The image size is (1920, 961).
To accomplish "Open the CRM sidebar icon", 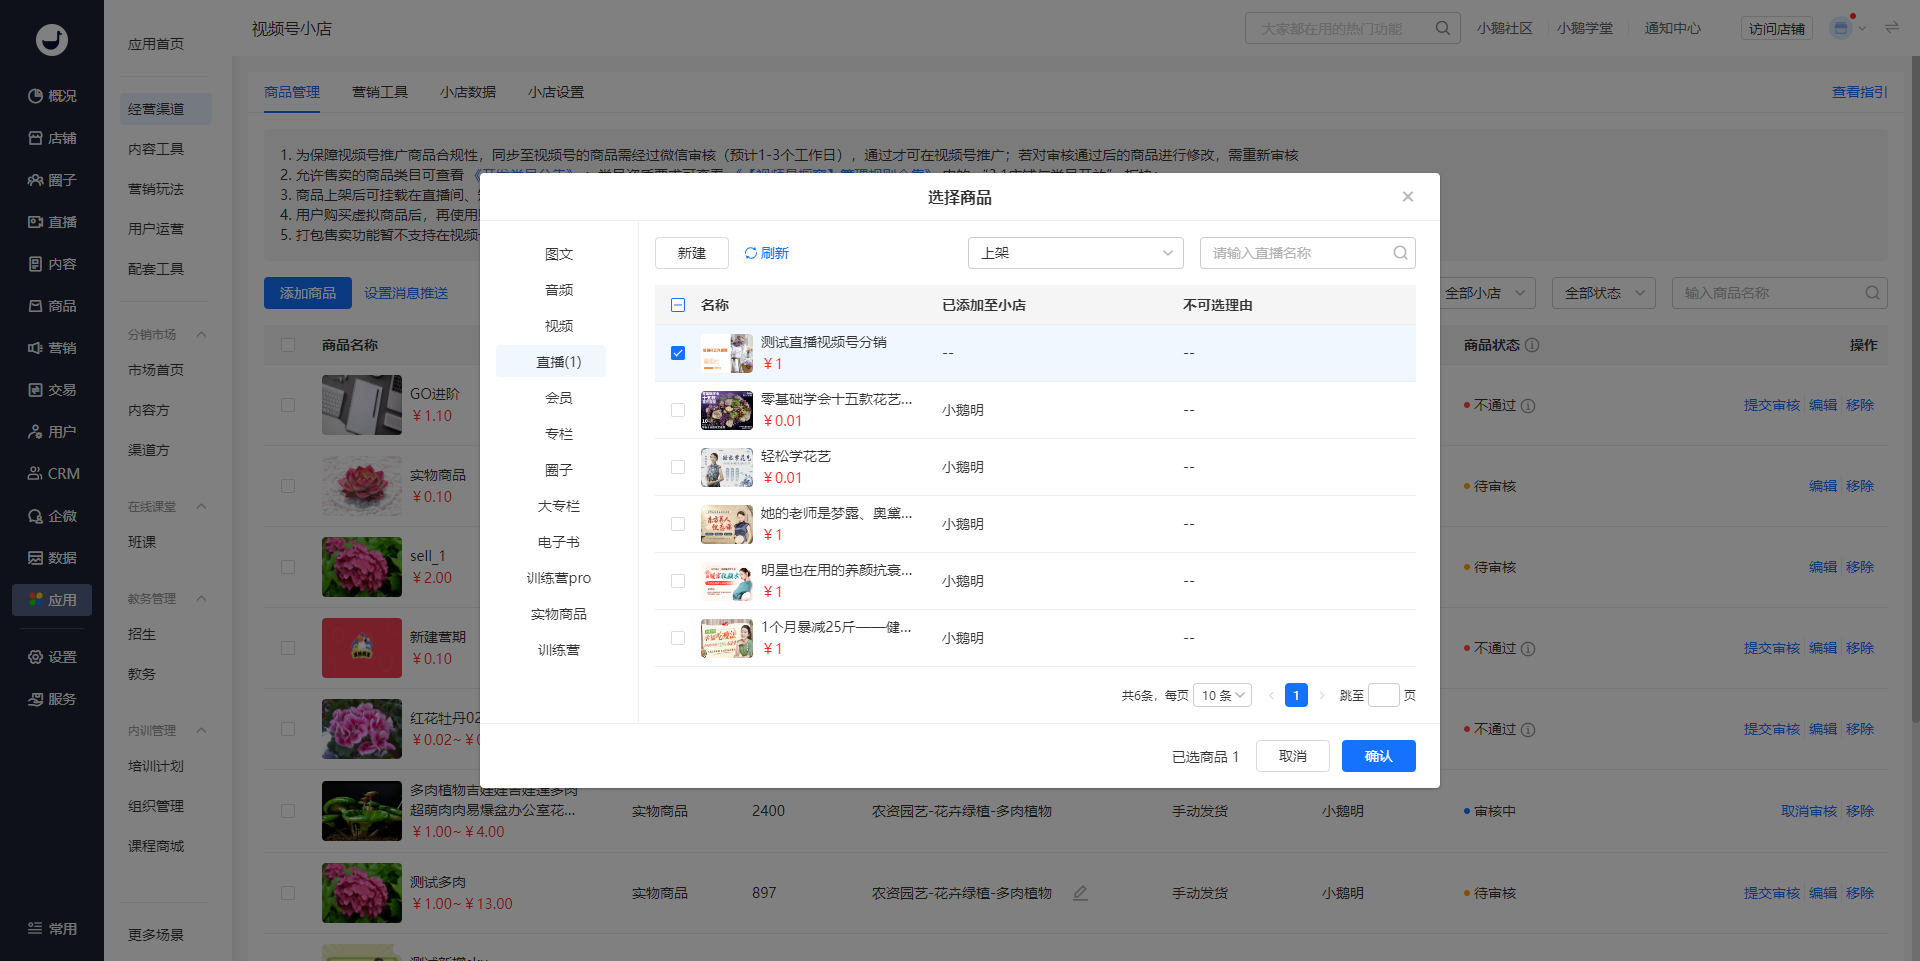I will coord(35,474).
